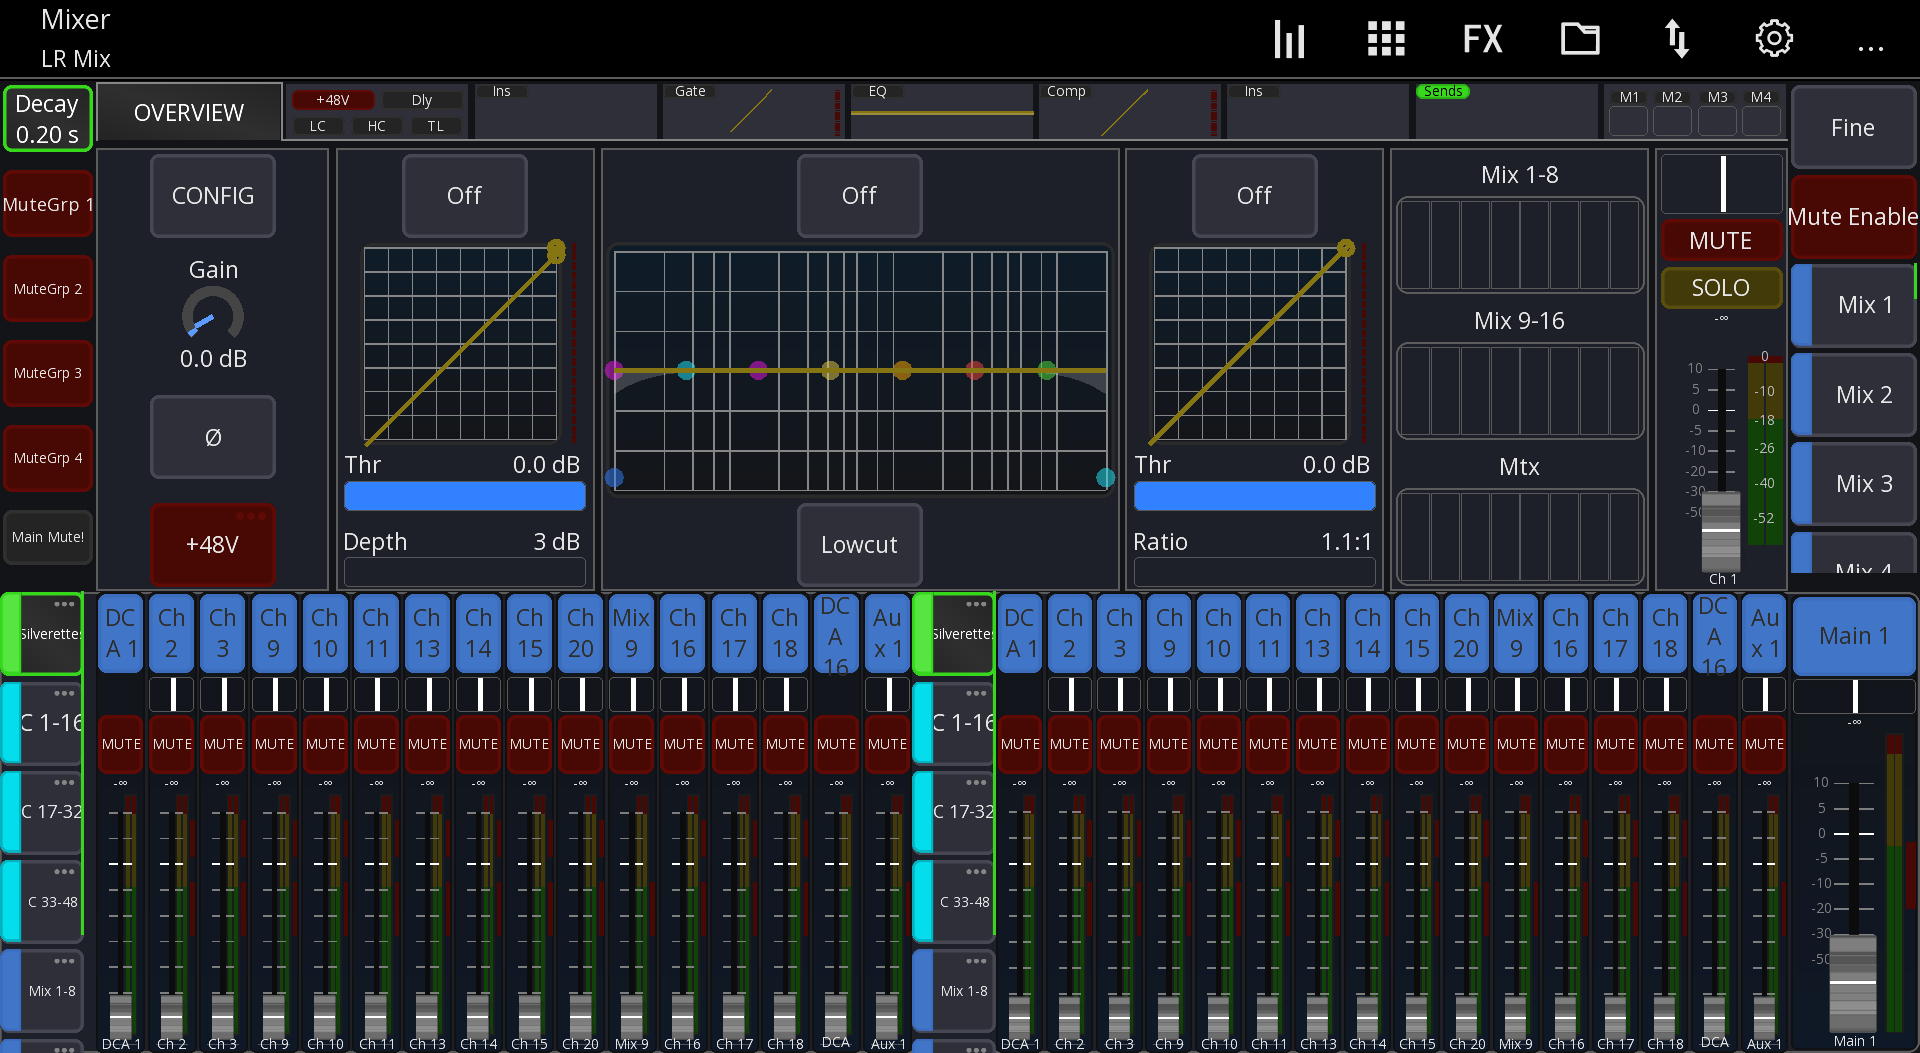The width and height of the screenshot is (1920, 1053).
Task: Open the folder scenes icon
Action: 1580,39
